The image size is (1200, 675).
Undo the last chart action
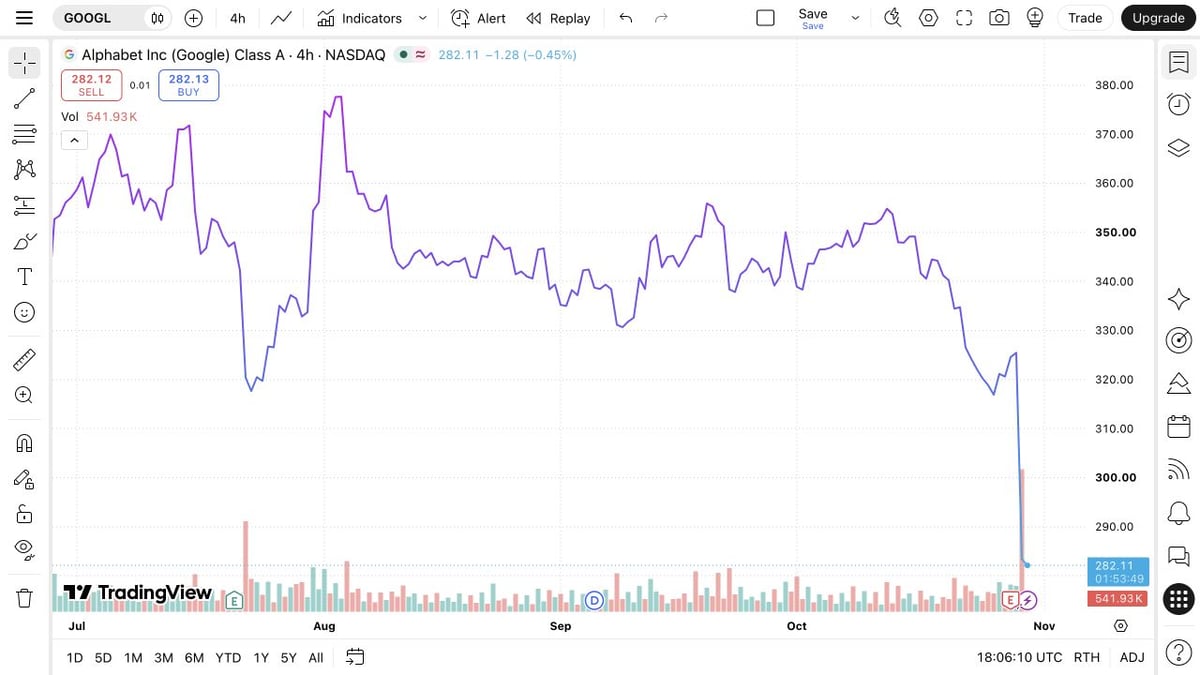pyautogui.click(x=626, y=18)
